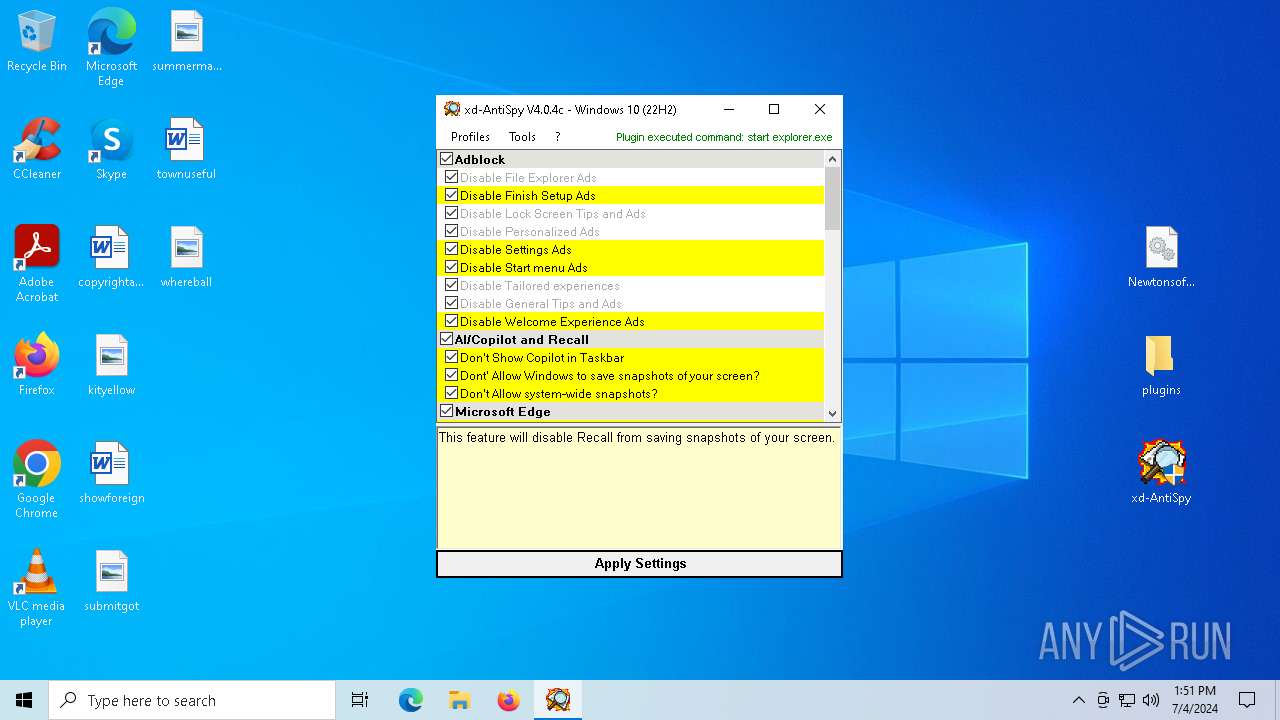Image resolution: width=1280 pixels, height=720 pixels.
Task: Open the network status tray icon
Action: 1127,700
